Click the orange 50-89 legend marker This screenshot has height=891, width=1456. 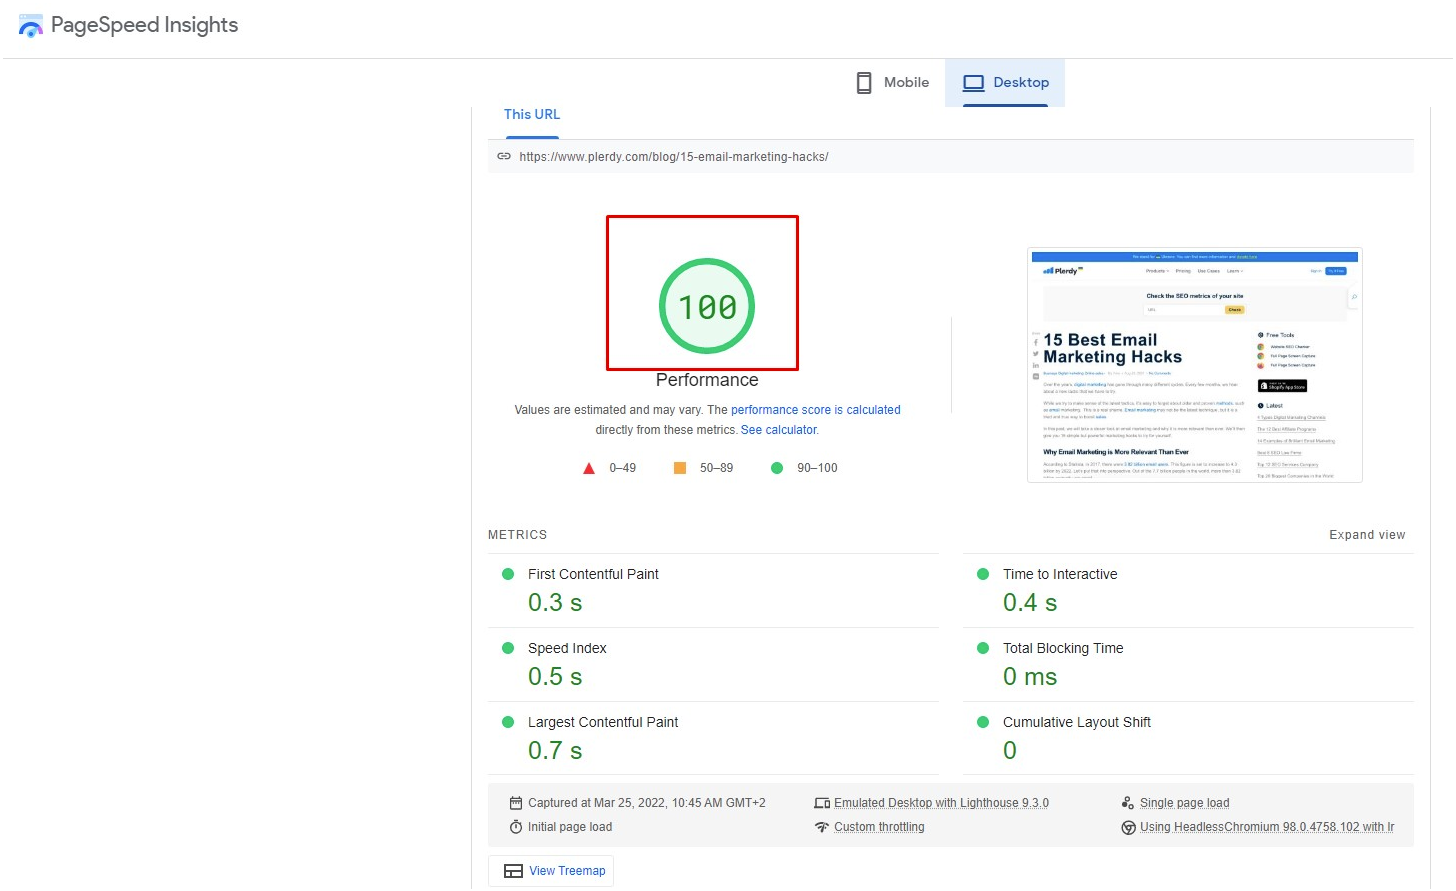[681, 467]
